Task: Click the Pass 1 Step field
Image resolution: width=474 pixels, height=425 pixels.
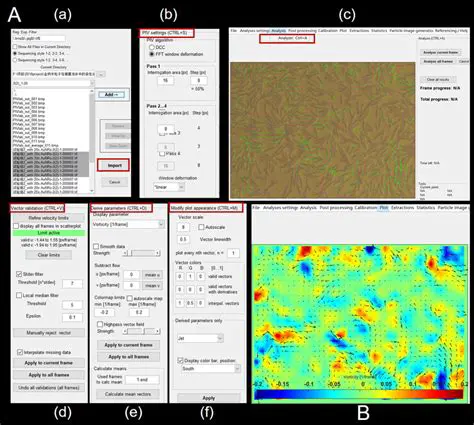Action: [199, 80]
